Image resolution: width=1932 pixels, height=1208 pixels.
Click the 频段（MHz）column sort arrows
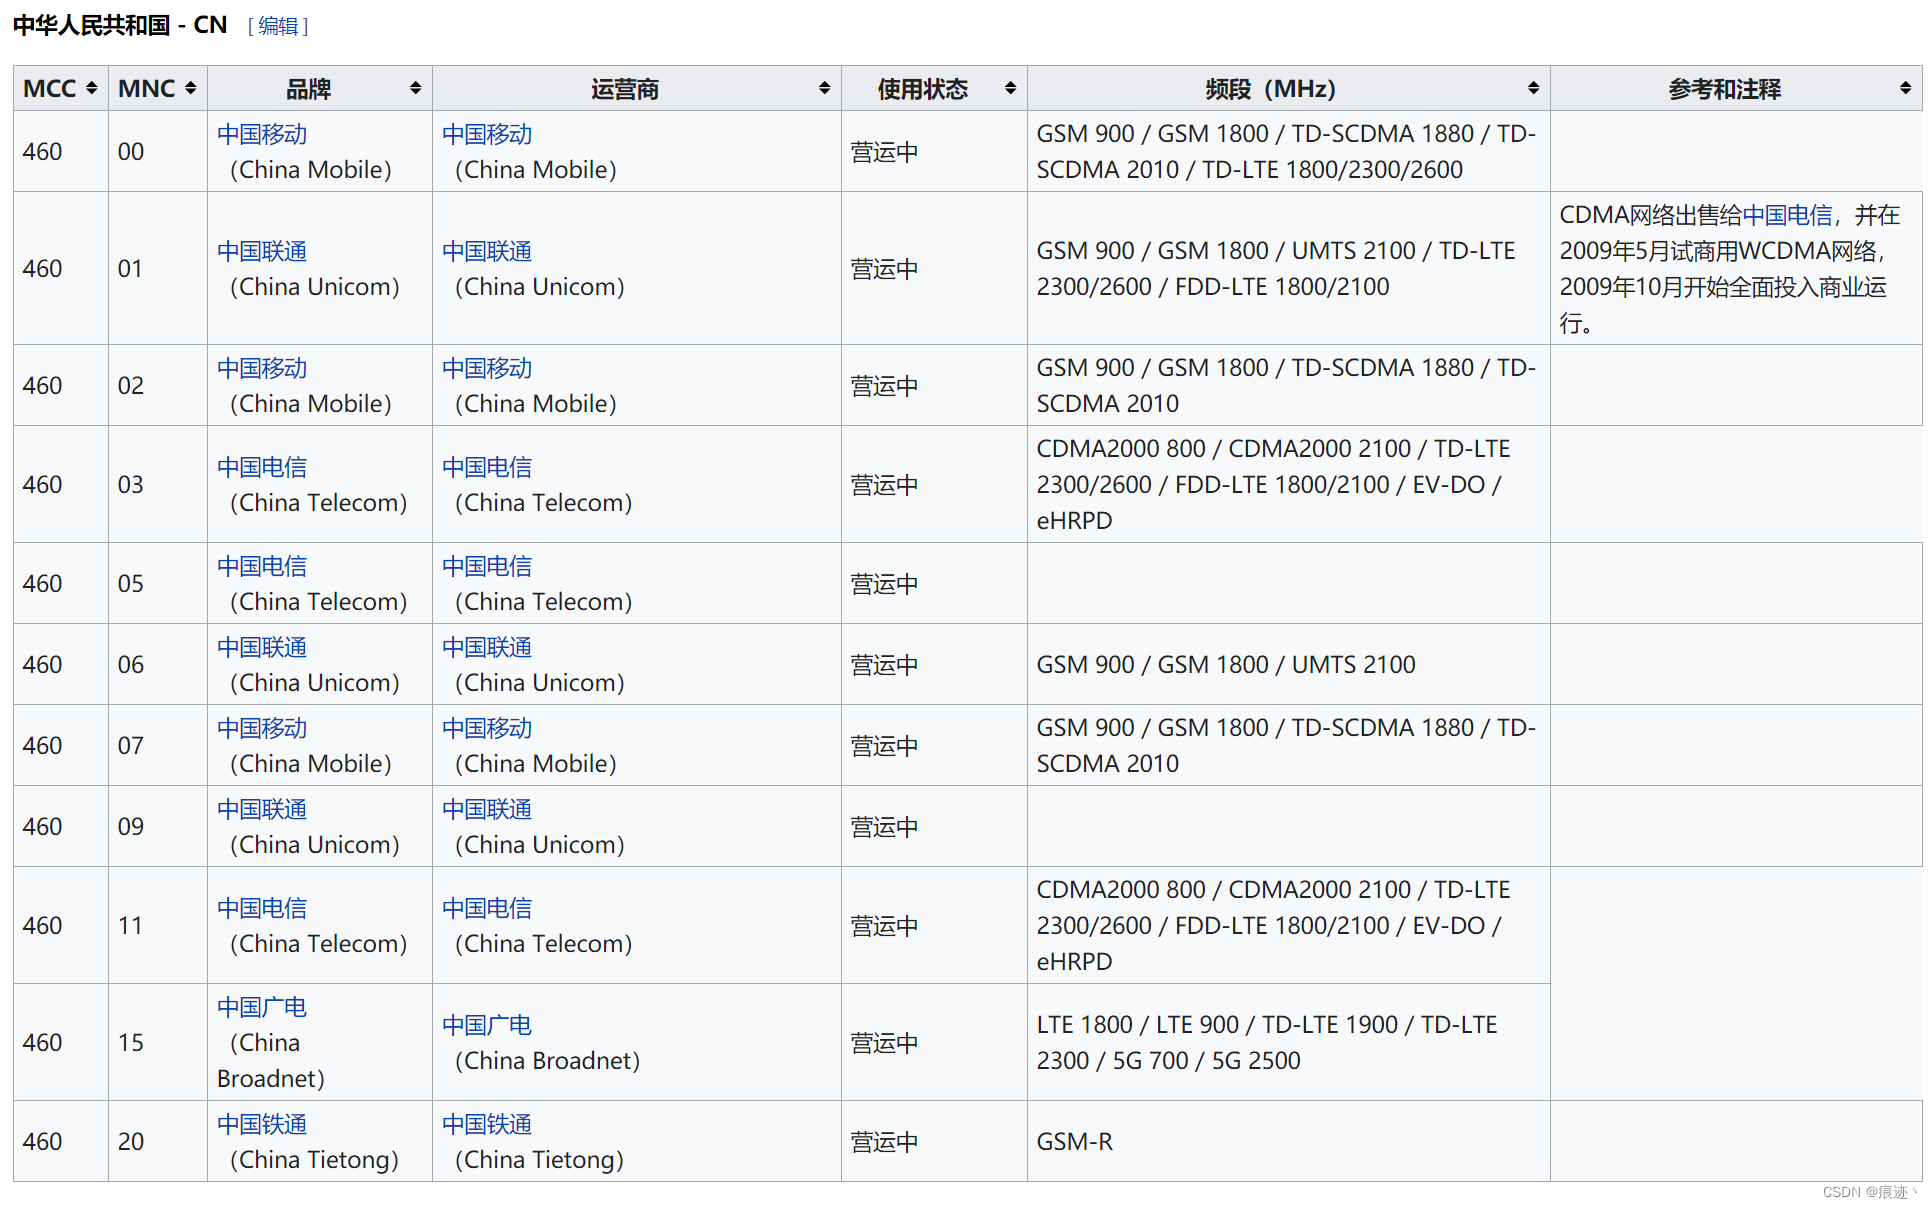[1532, 88]
